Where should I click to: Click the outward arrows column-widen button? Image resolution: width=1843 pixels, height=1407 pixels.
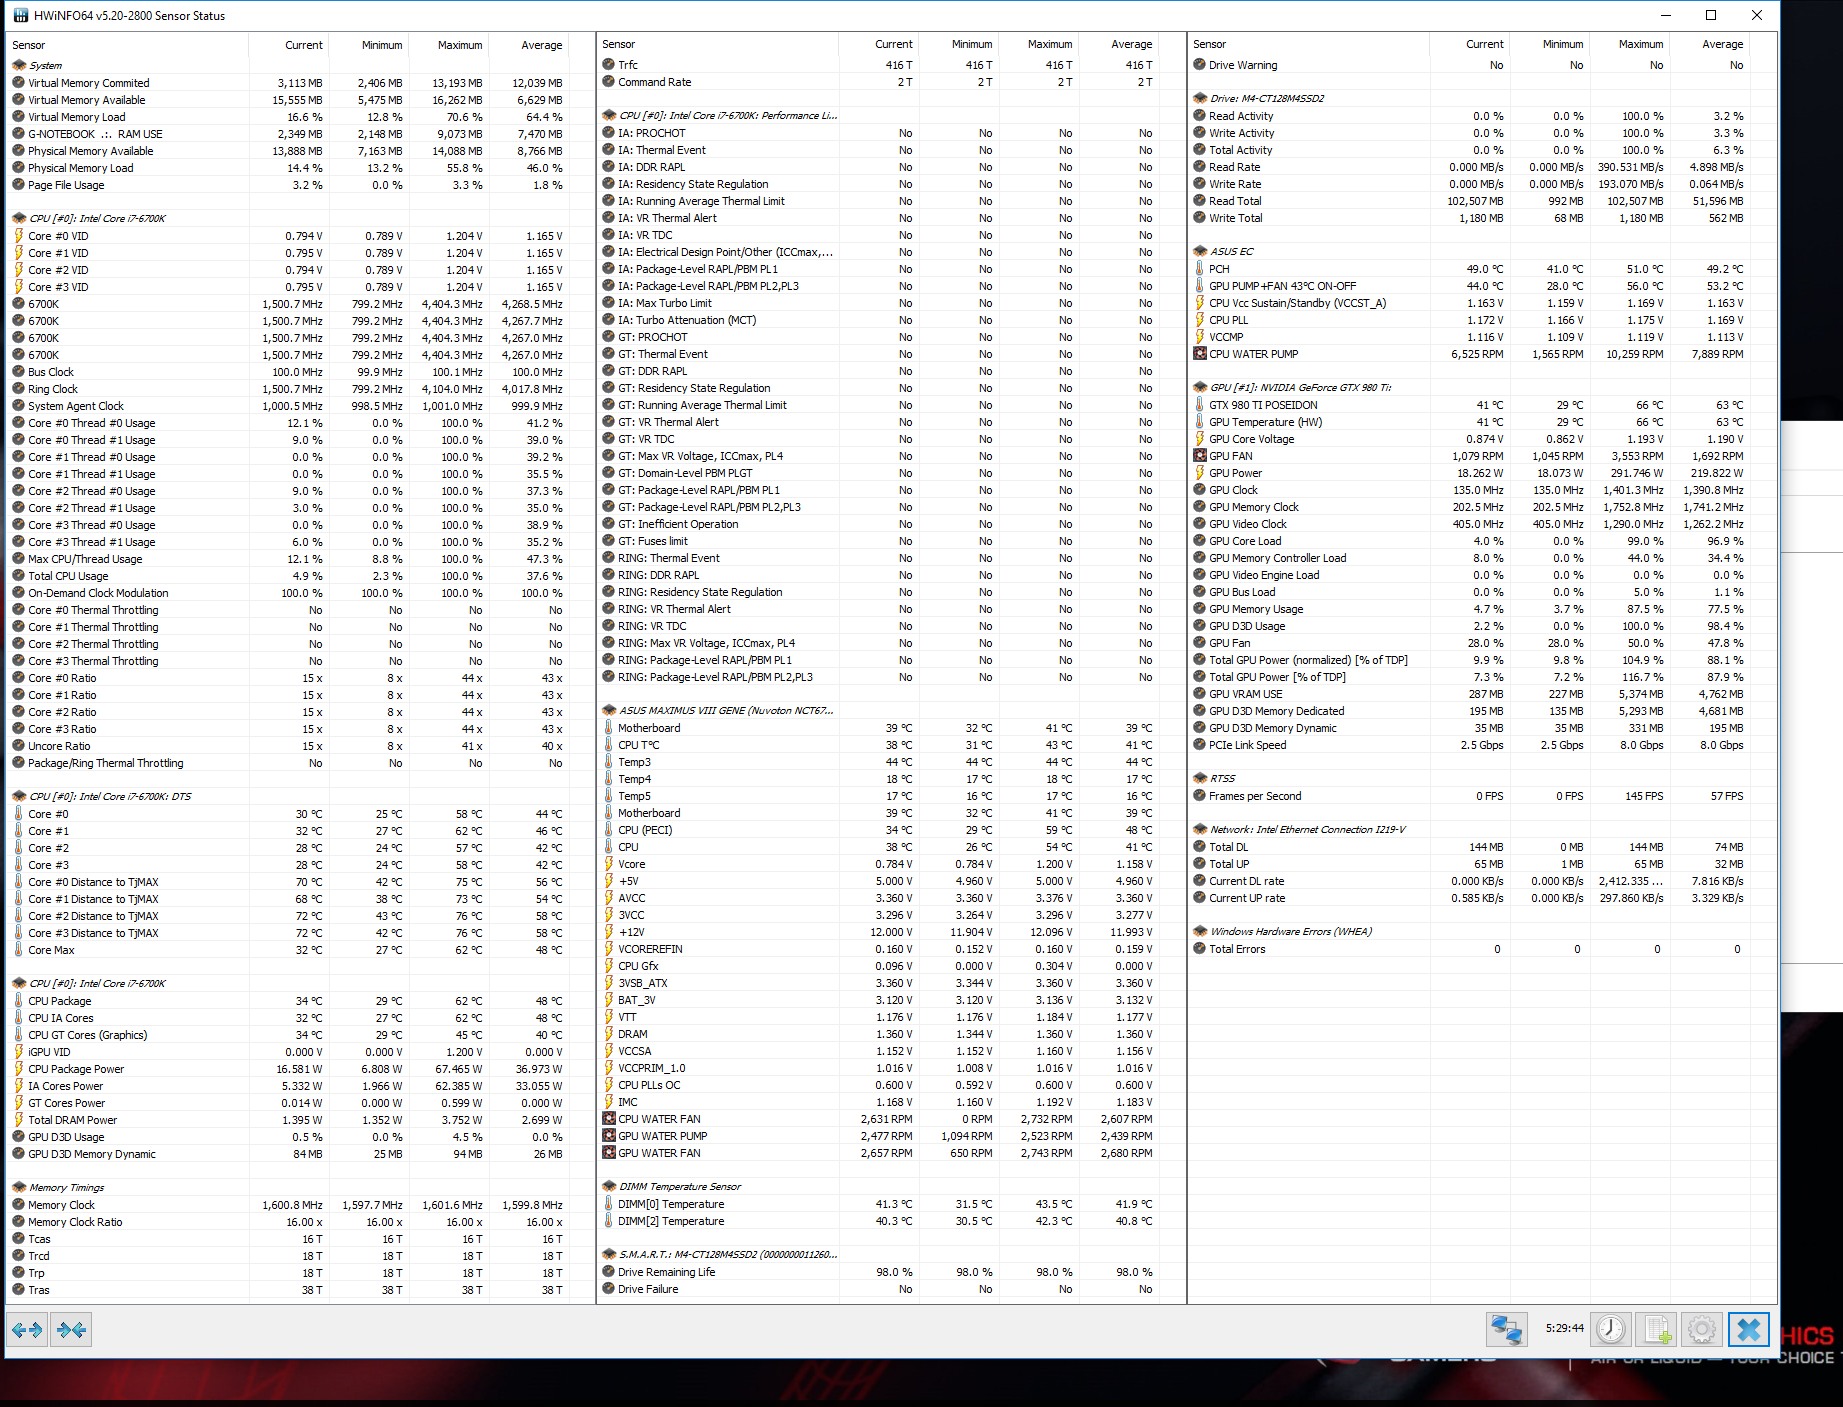coord(27,1330)
